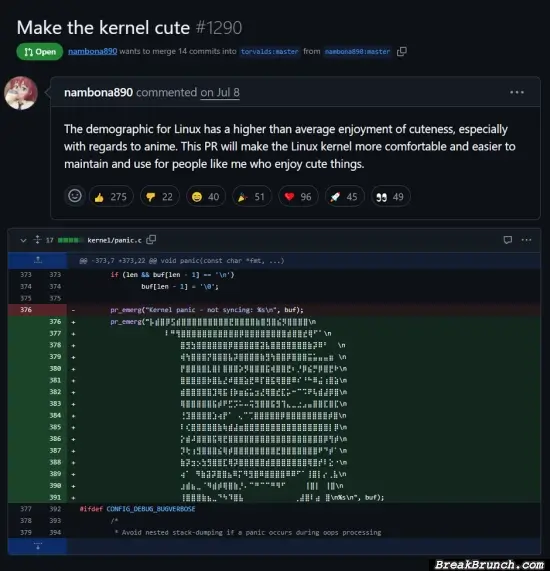Open the panic.c file options menu

tap(526, 240)
